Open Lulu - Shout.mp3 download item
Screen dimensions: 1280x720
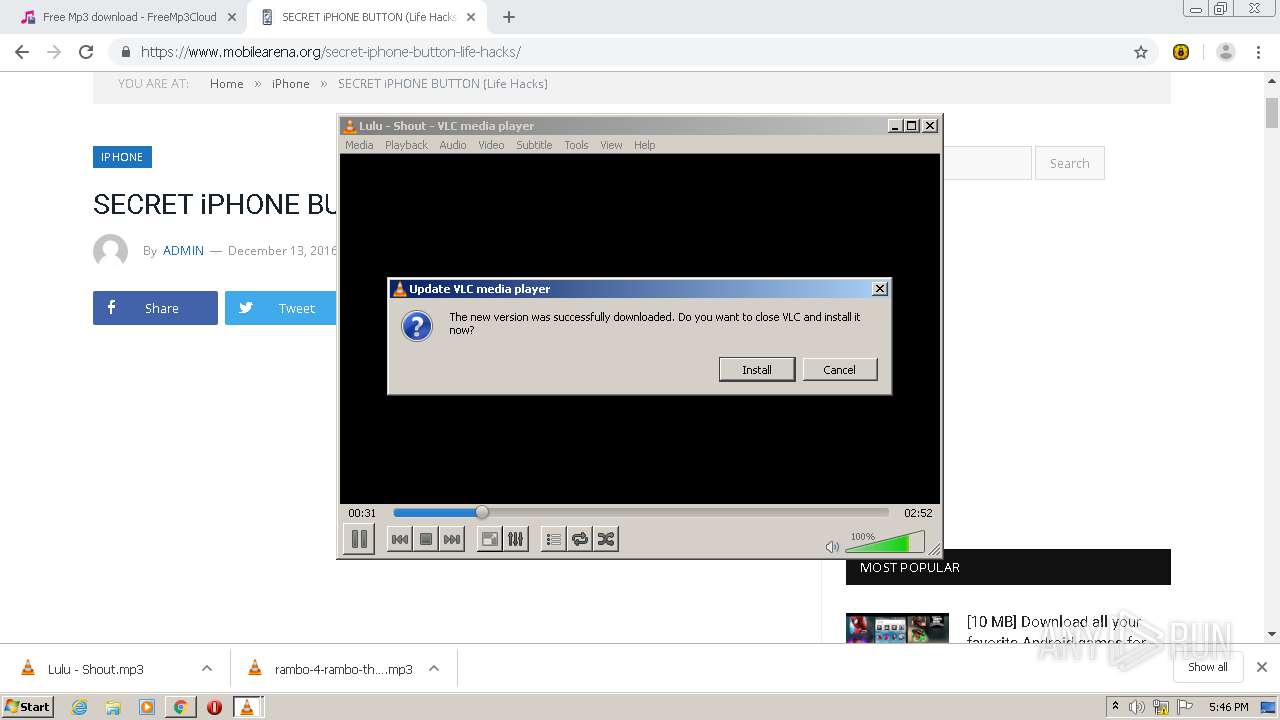(96, 669)
